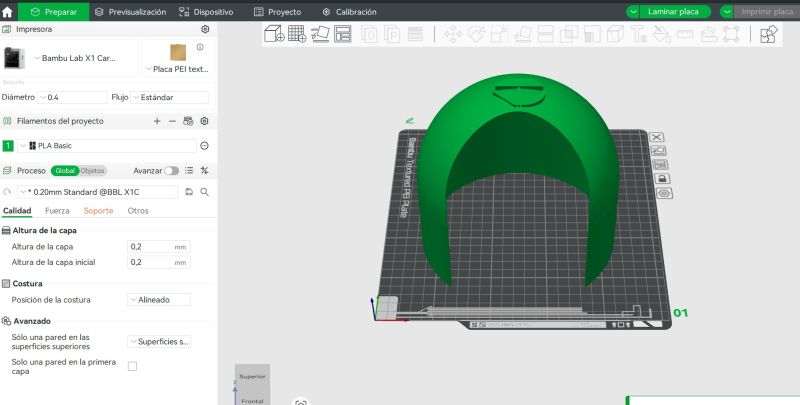Search process settings magnifier icon
The height and width of the screenshot is (405, 800).
(205, 192)
